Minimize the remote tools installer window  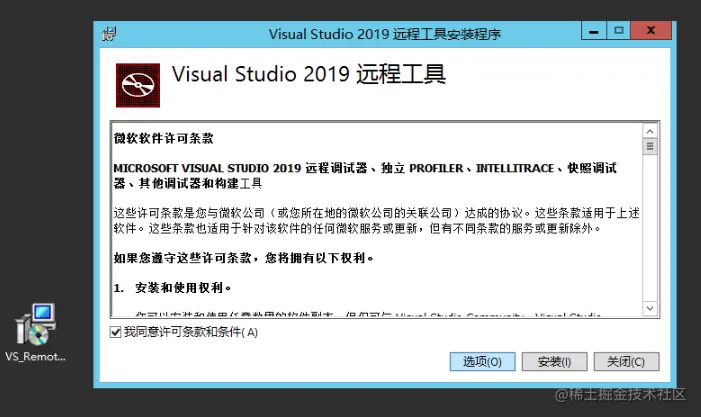(594, 31)
